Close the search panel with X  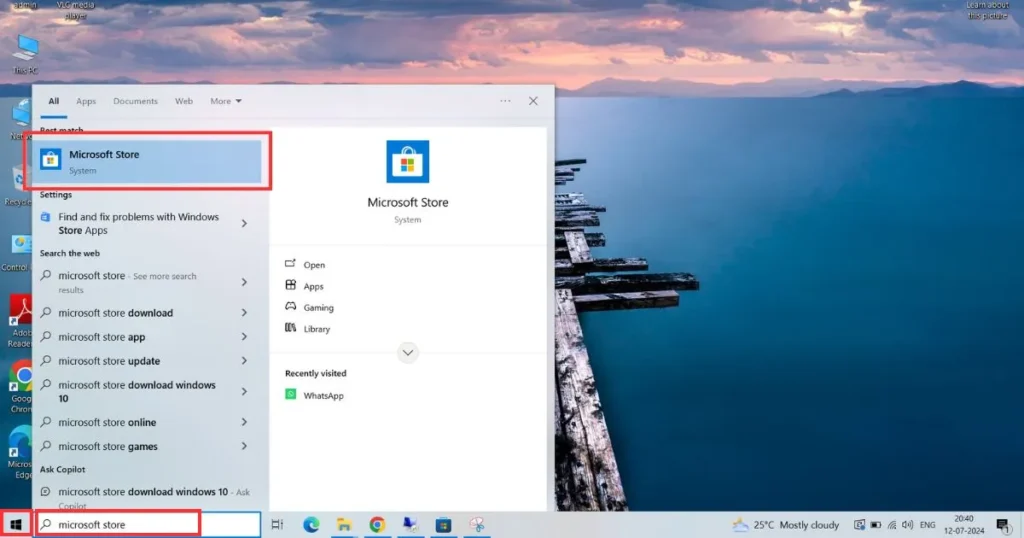pos(533,101)
